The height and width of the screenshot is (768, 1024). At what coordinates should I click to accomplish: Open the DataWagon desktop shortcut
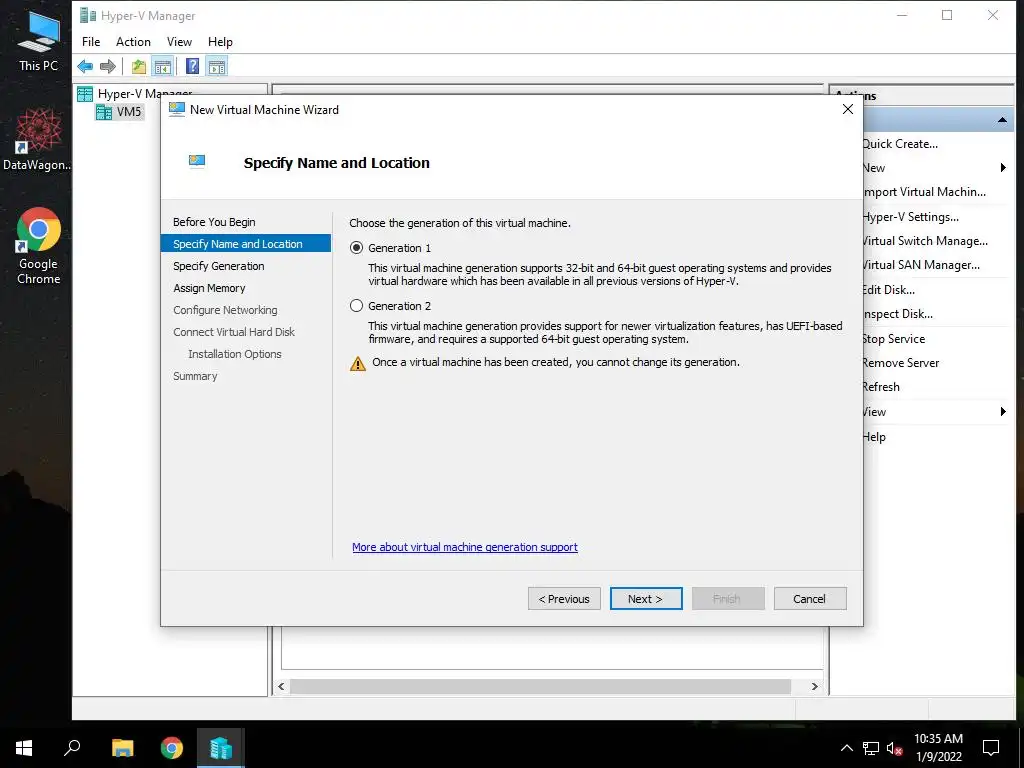pos(38,140)
